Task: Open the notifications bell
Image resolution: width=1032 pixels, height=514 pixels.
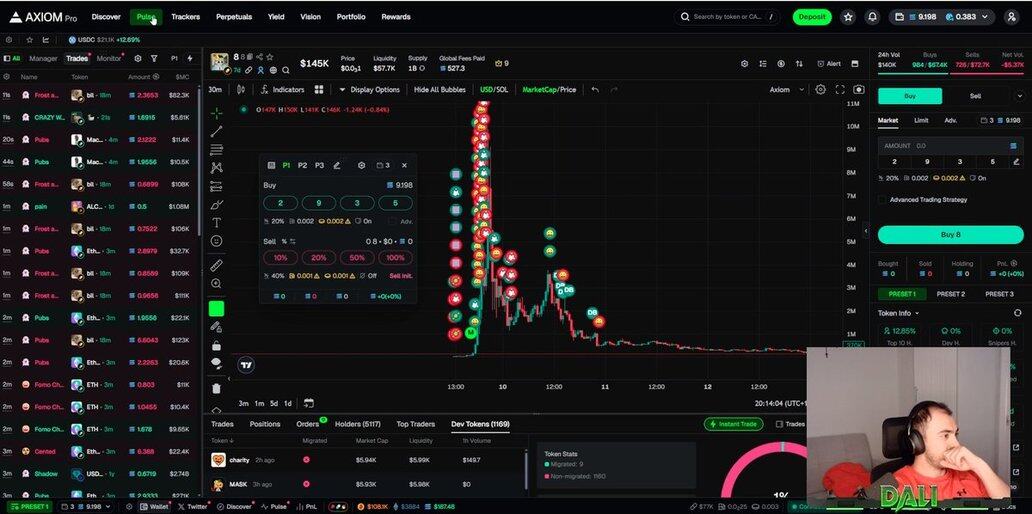Action: (872, 17)
